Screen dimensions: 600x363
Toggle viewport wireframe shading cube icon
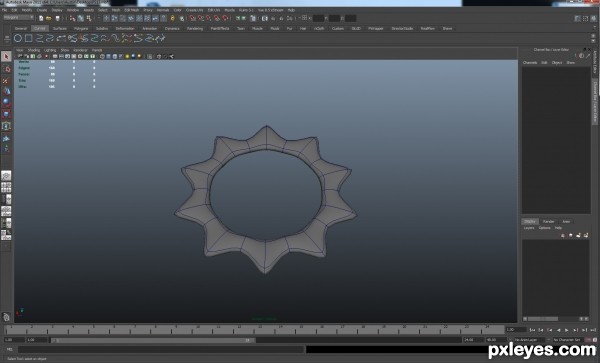(102, 56)
